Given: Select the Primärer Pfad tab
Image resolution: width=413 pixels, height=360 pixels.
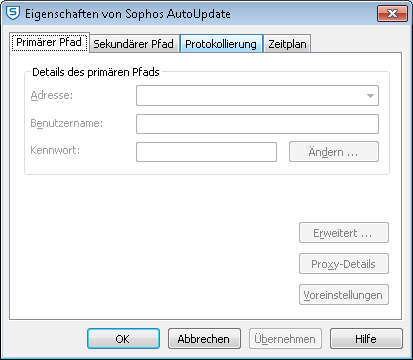Looking at the screenshot, I should click(49, 42).
